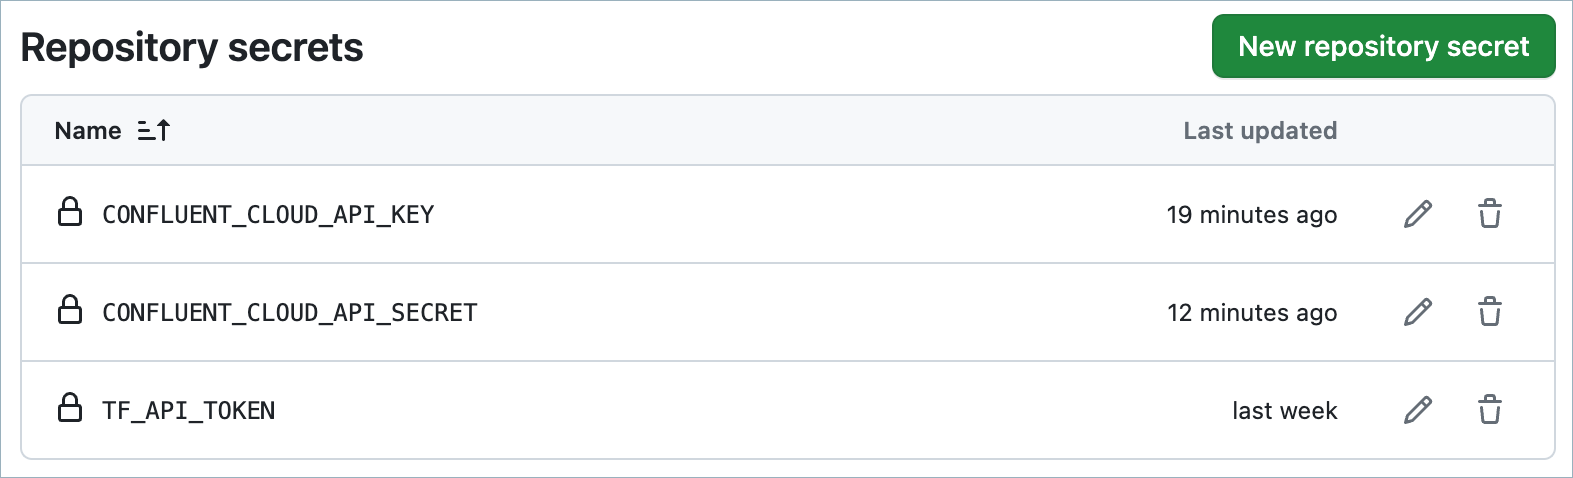Click the Repository secrets heading
The width and height of the screenshot is (1573, 478).
click(x=192, y=48)
